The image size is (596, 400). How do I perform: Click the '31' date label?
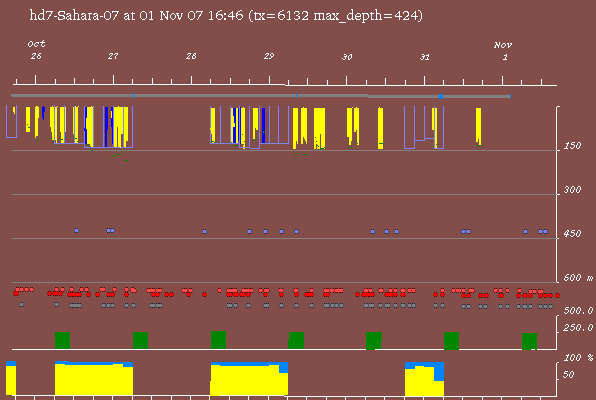tap(425, 57)
